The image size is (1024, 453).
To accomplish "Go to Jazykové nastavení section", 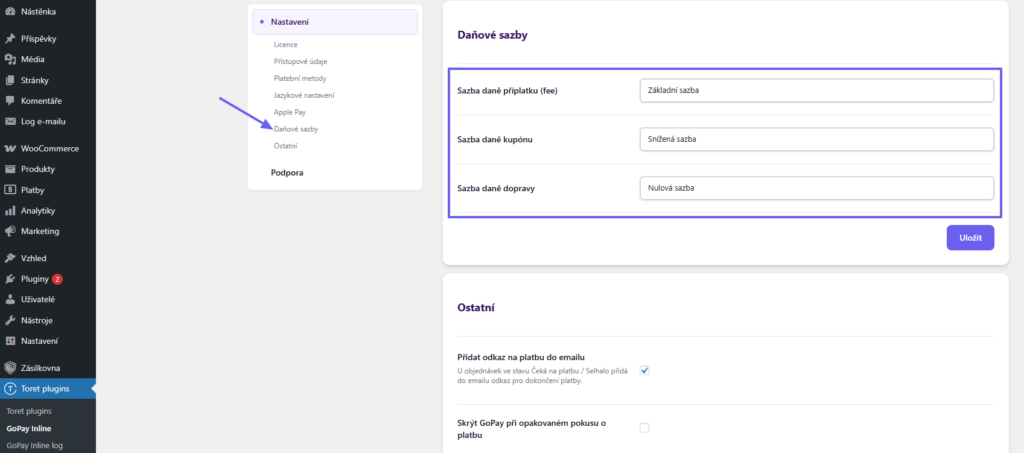I will click(304, 95).
